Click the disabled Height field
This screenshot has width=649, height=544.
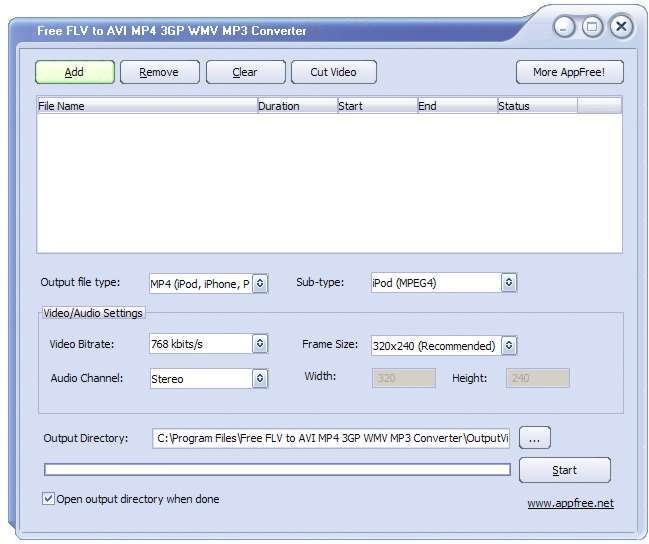(538, 378)
